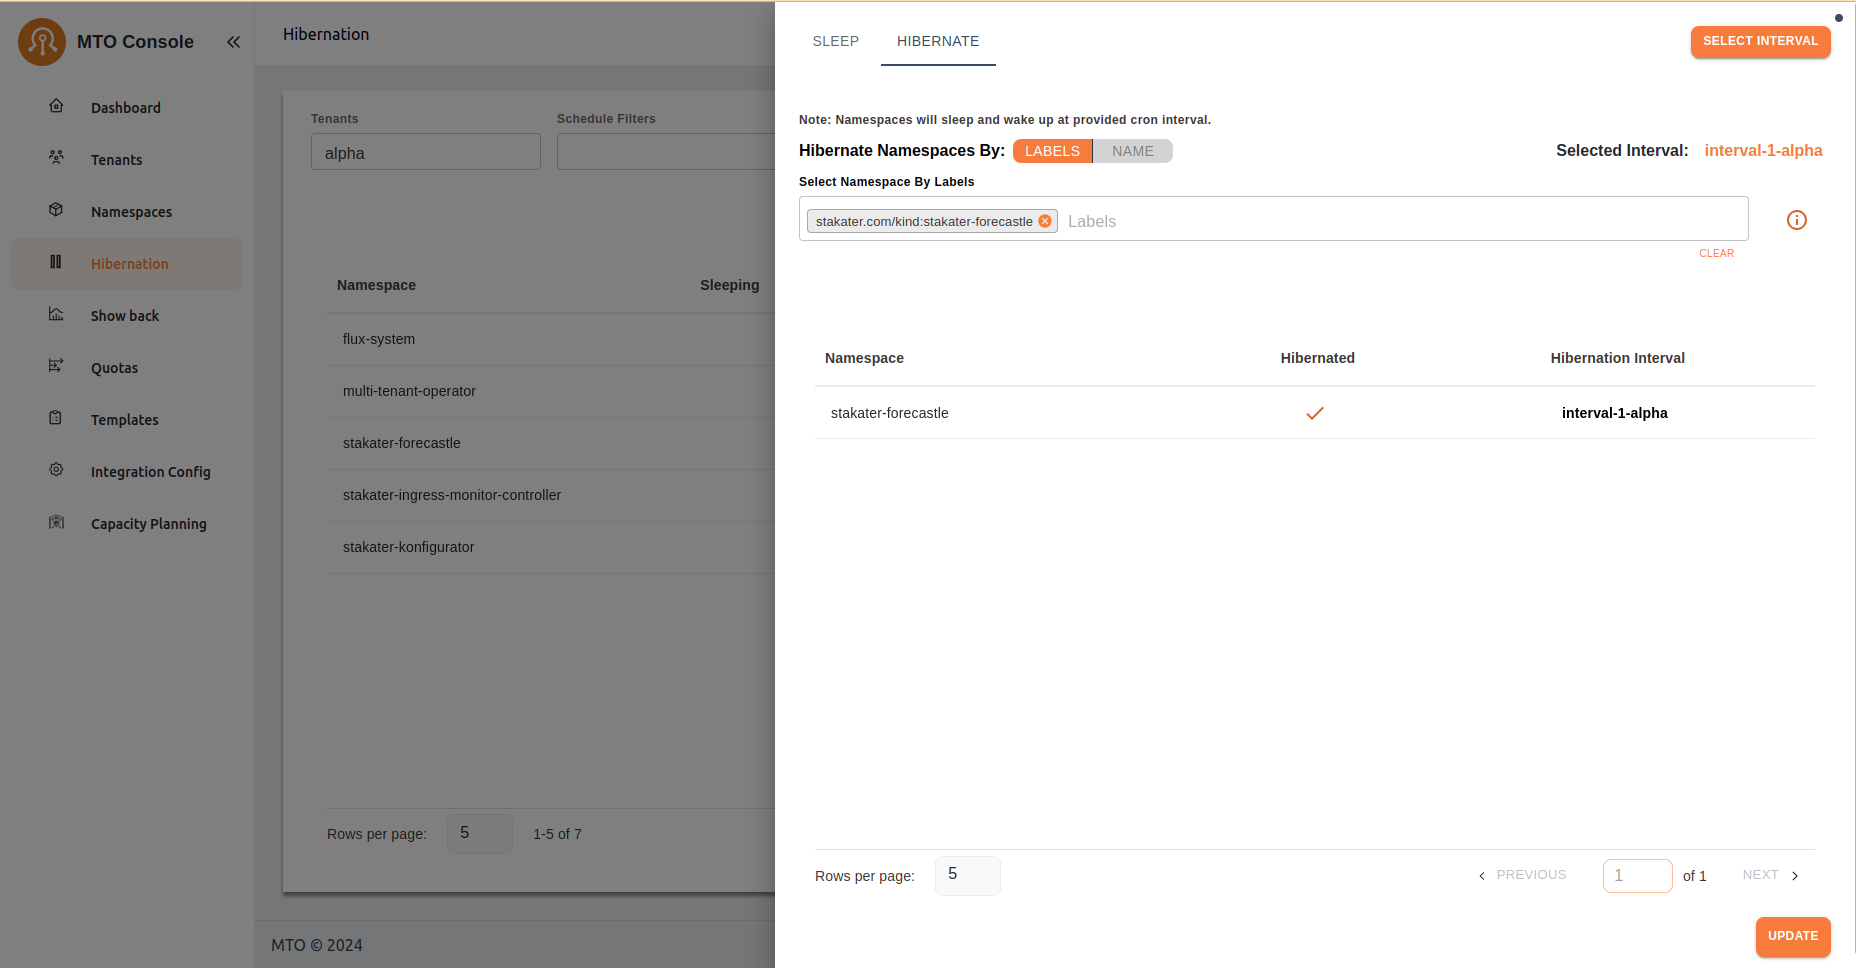Switch to the SLEEP tab

point(835,41)
